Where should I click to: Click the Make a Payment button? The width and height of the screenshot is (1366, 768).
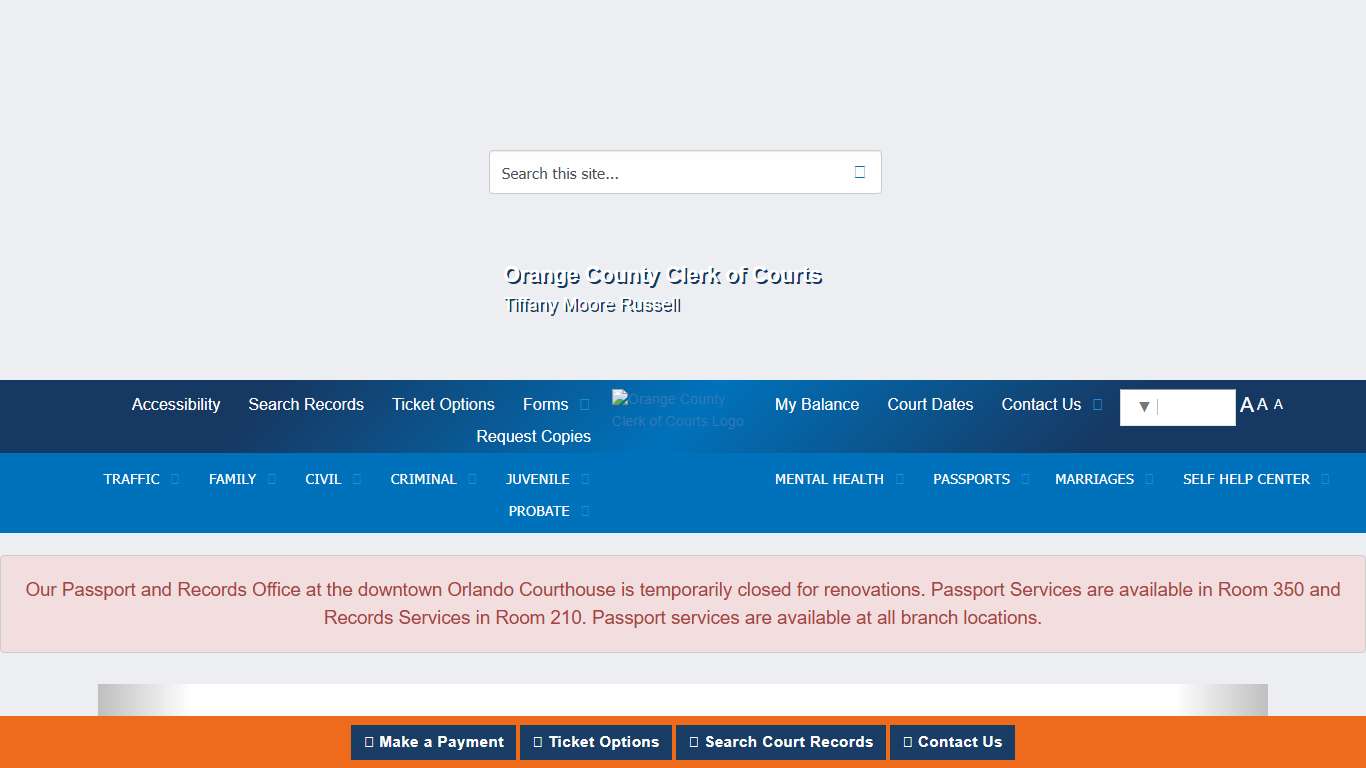tap(433, 742)
